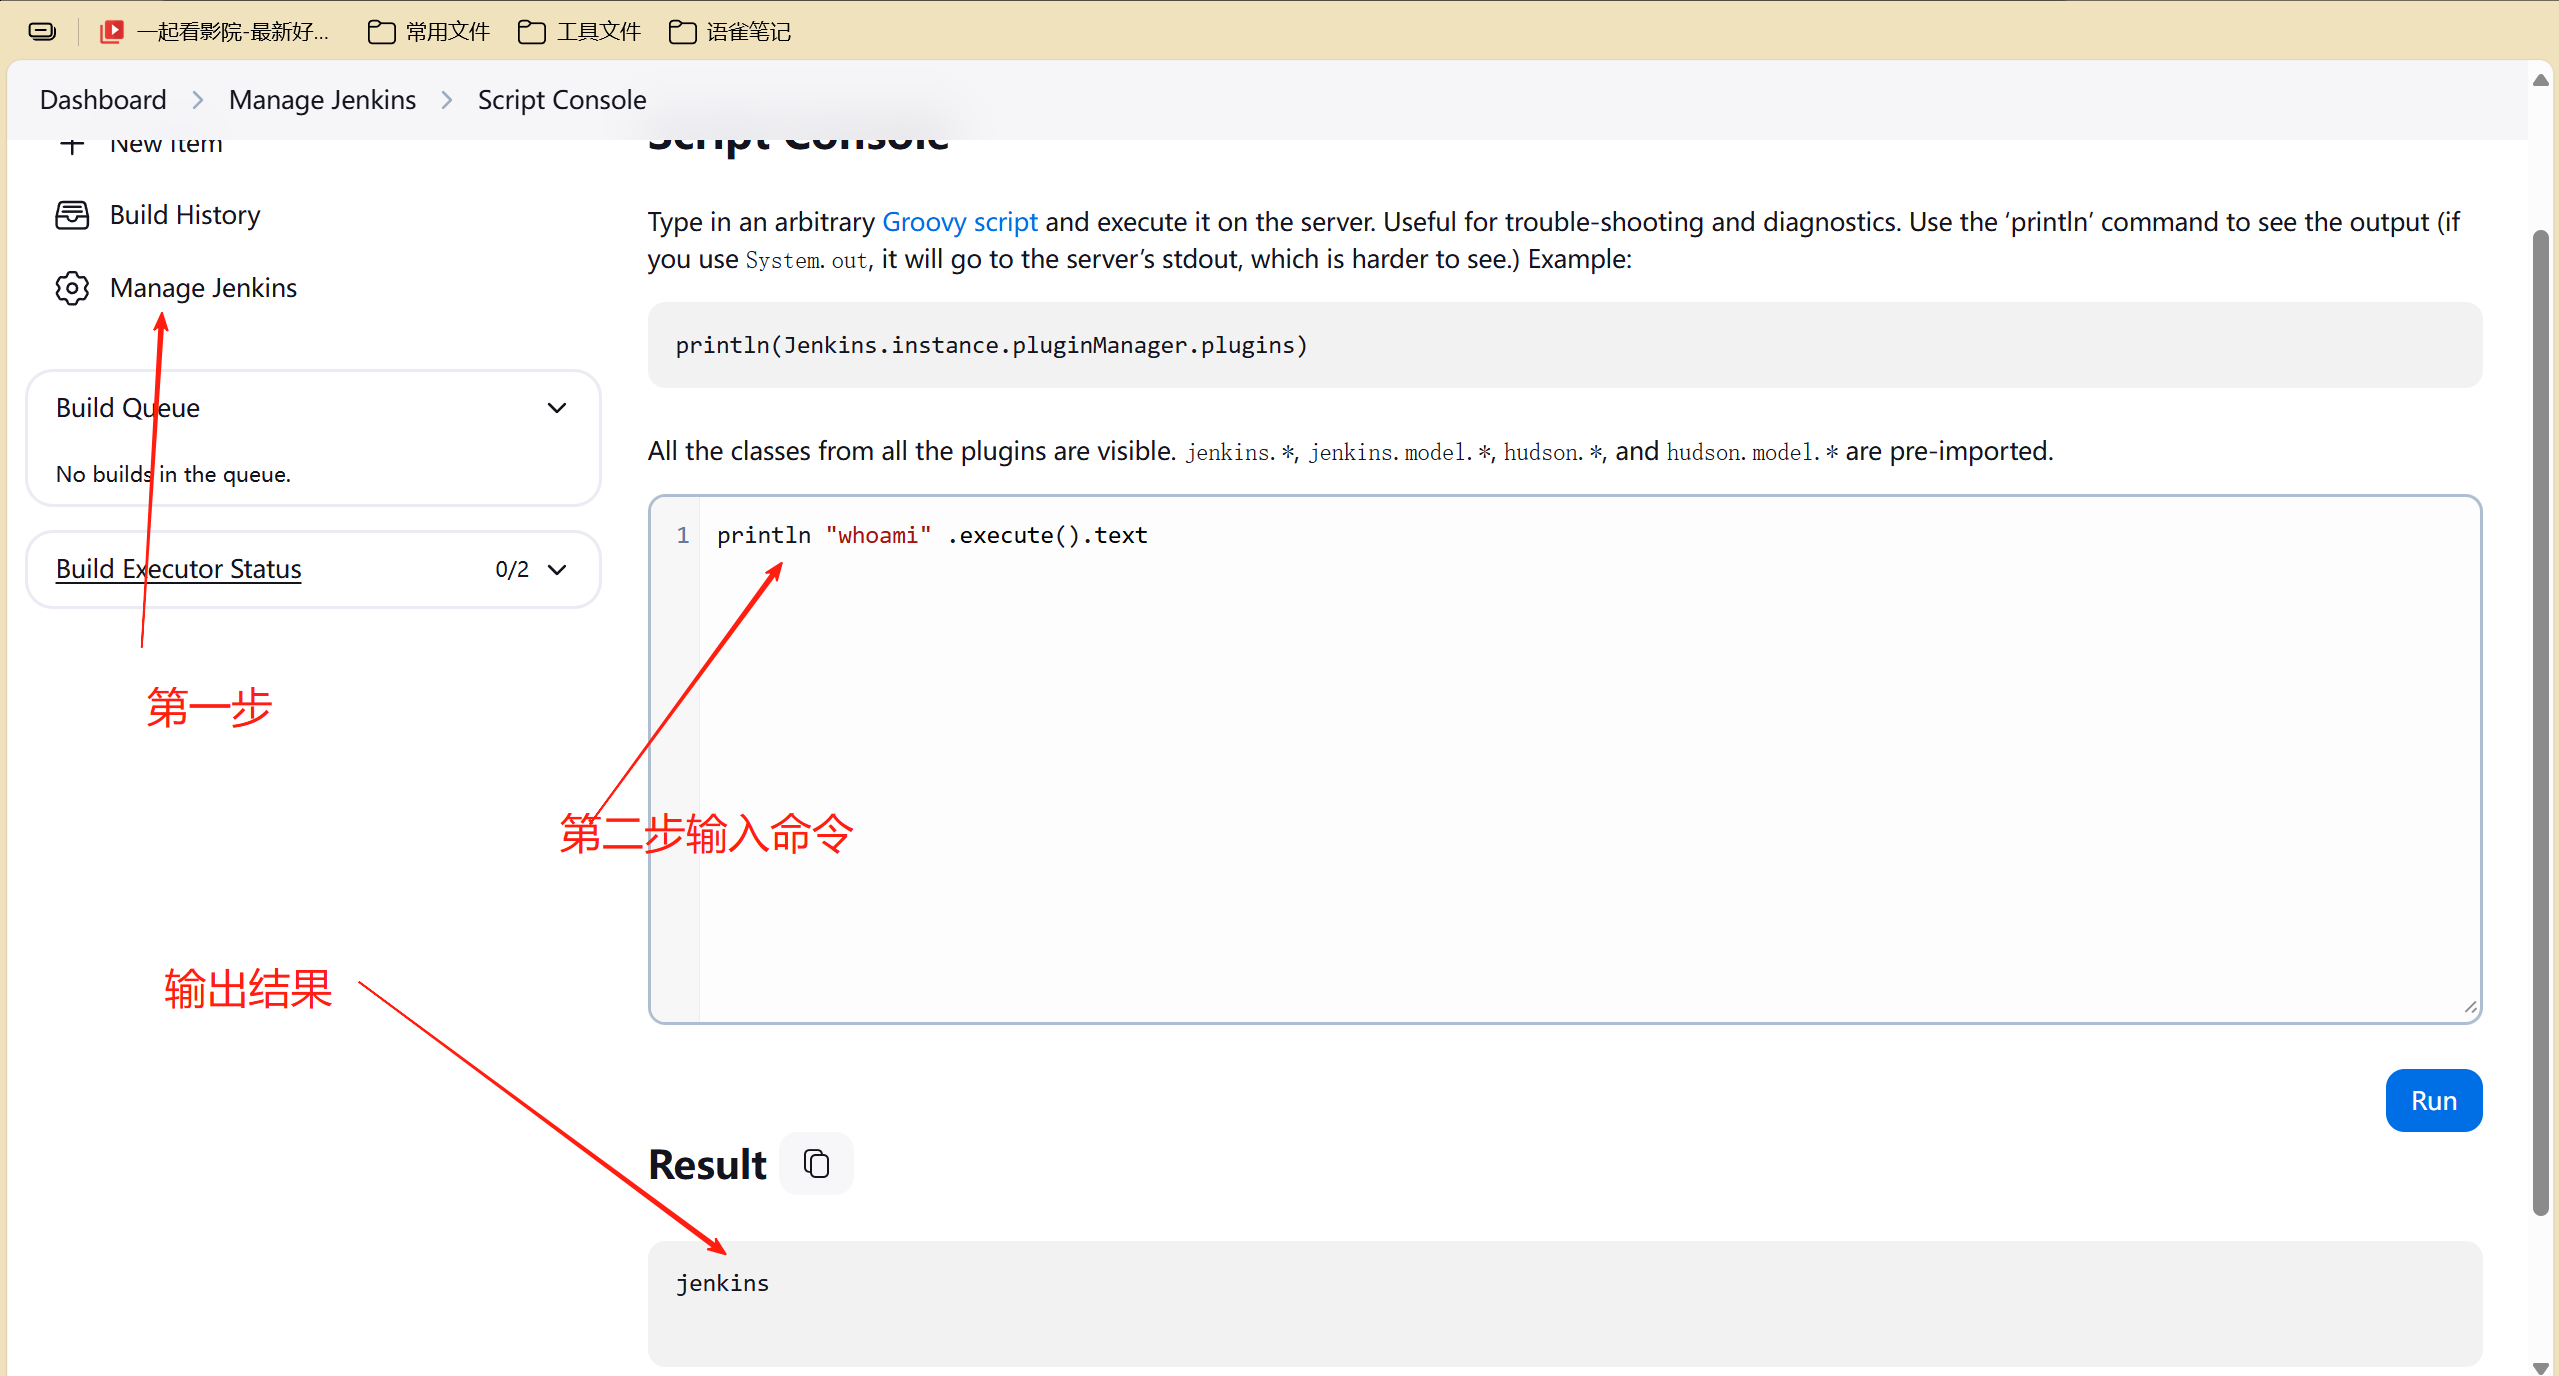Click the scrollbar up arrow
Screen dimensions: 2559x1376
[x=2541, y=80]
